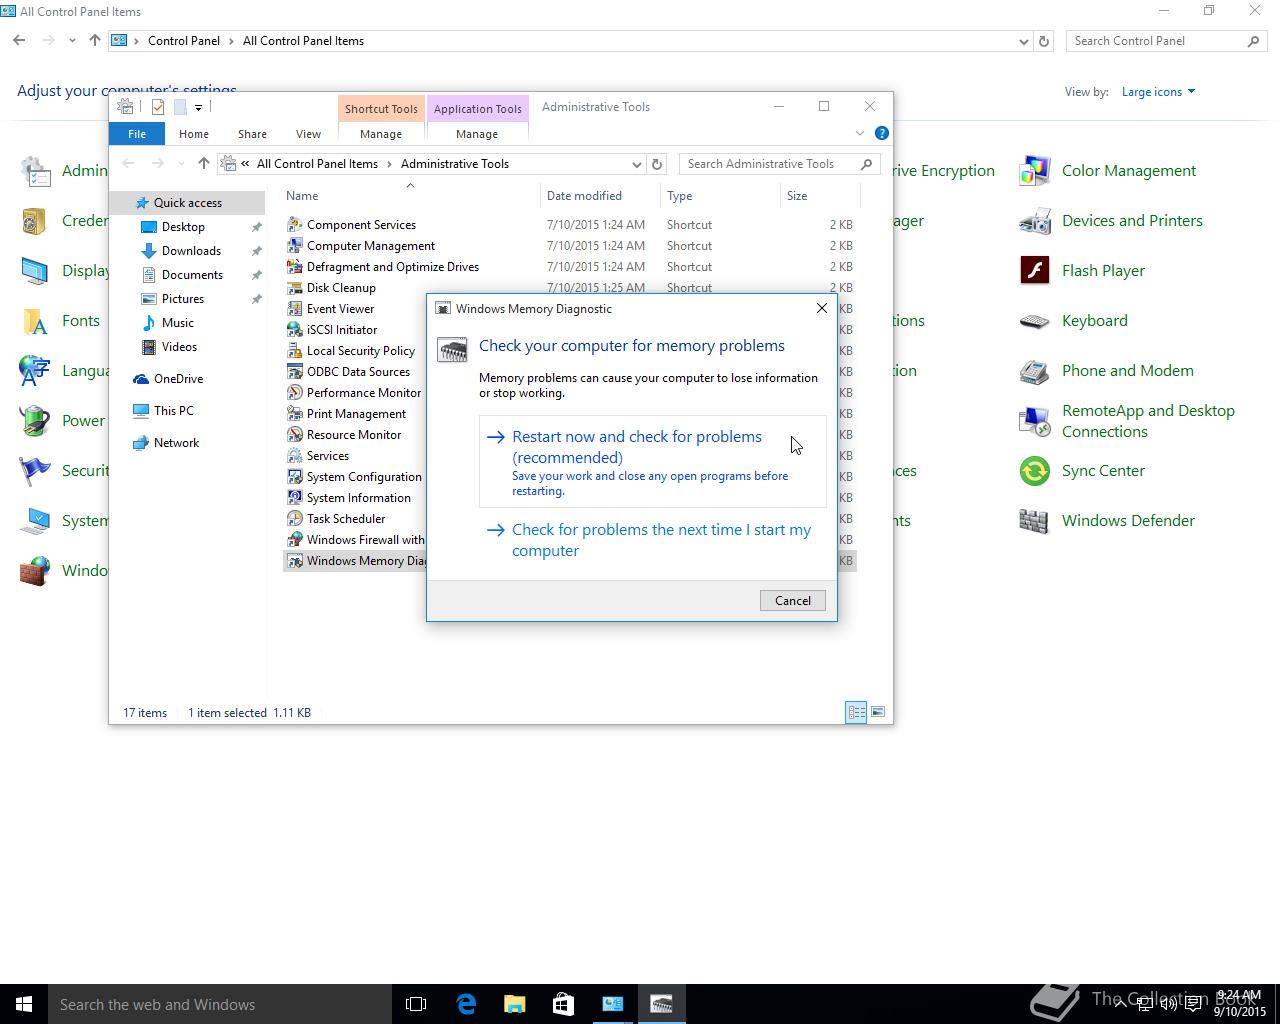
Task: Select the Resource Monitor icon
Action: (x=294, y=435)
